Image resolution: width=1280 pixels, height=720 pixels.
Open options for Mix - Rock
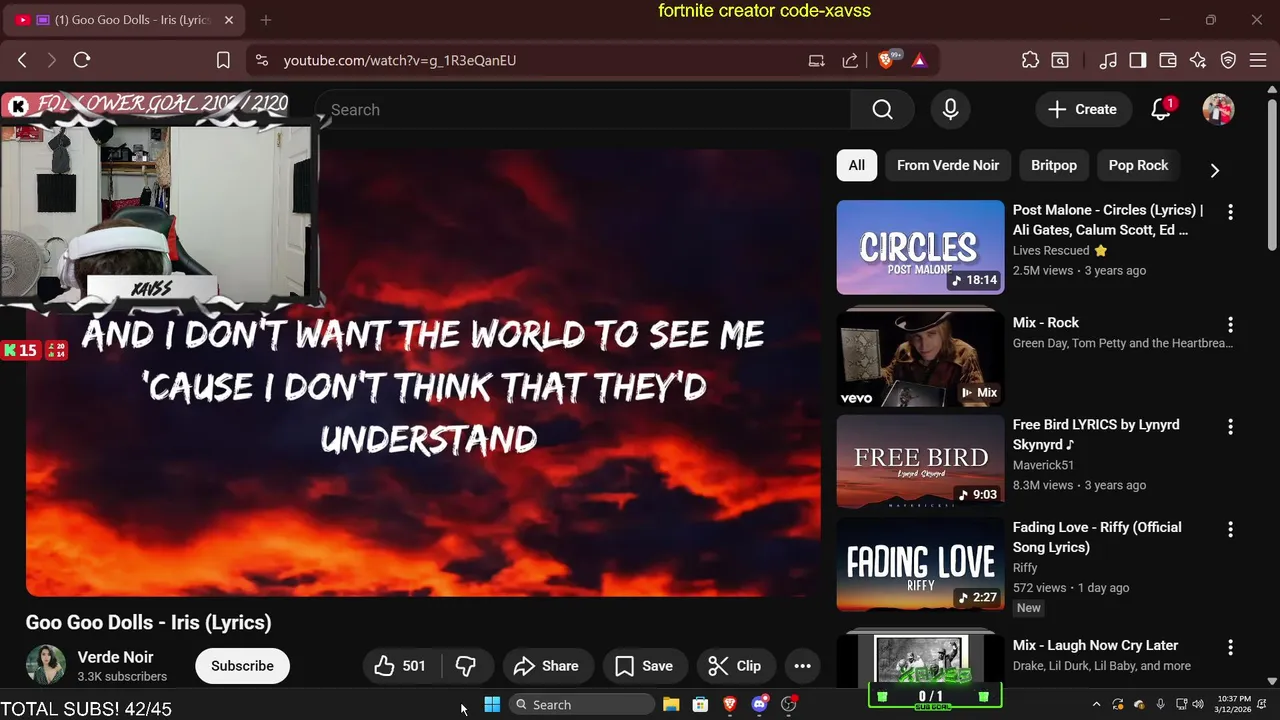pos(1230,325)
